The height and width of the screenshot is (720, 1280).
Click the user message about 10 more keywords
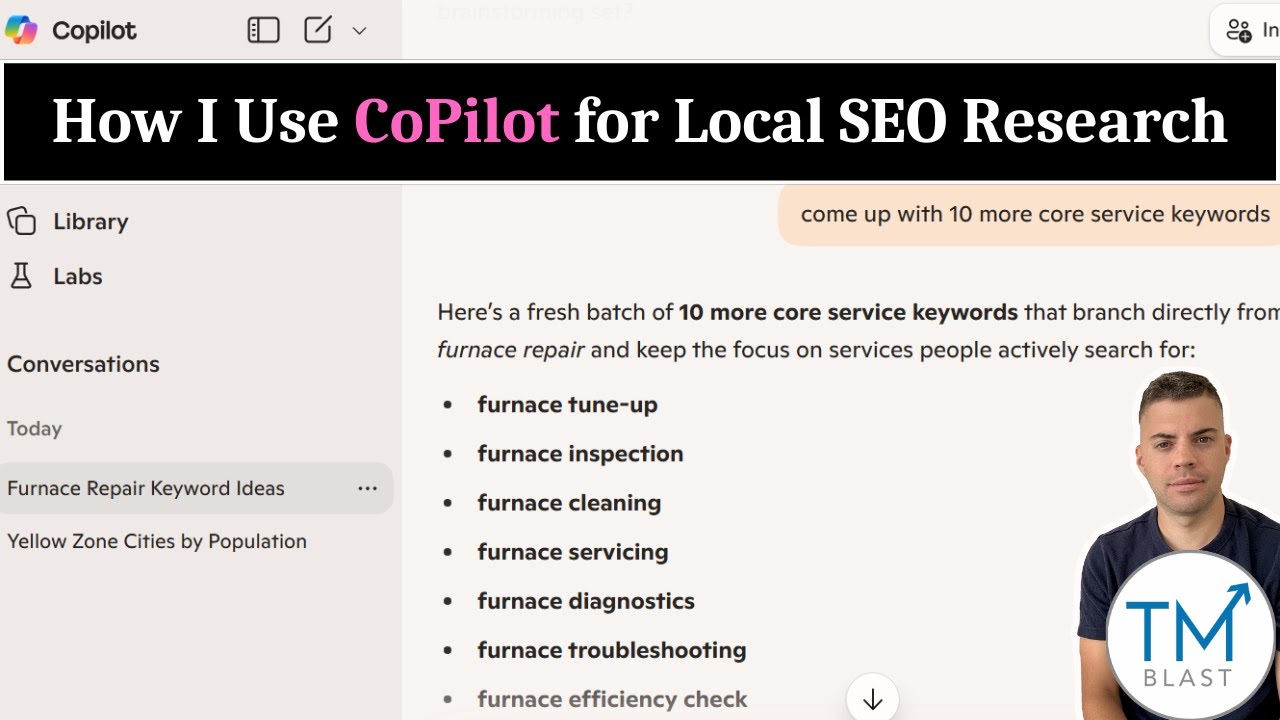point(1030,214)
